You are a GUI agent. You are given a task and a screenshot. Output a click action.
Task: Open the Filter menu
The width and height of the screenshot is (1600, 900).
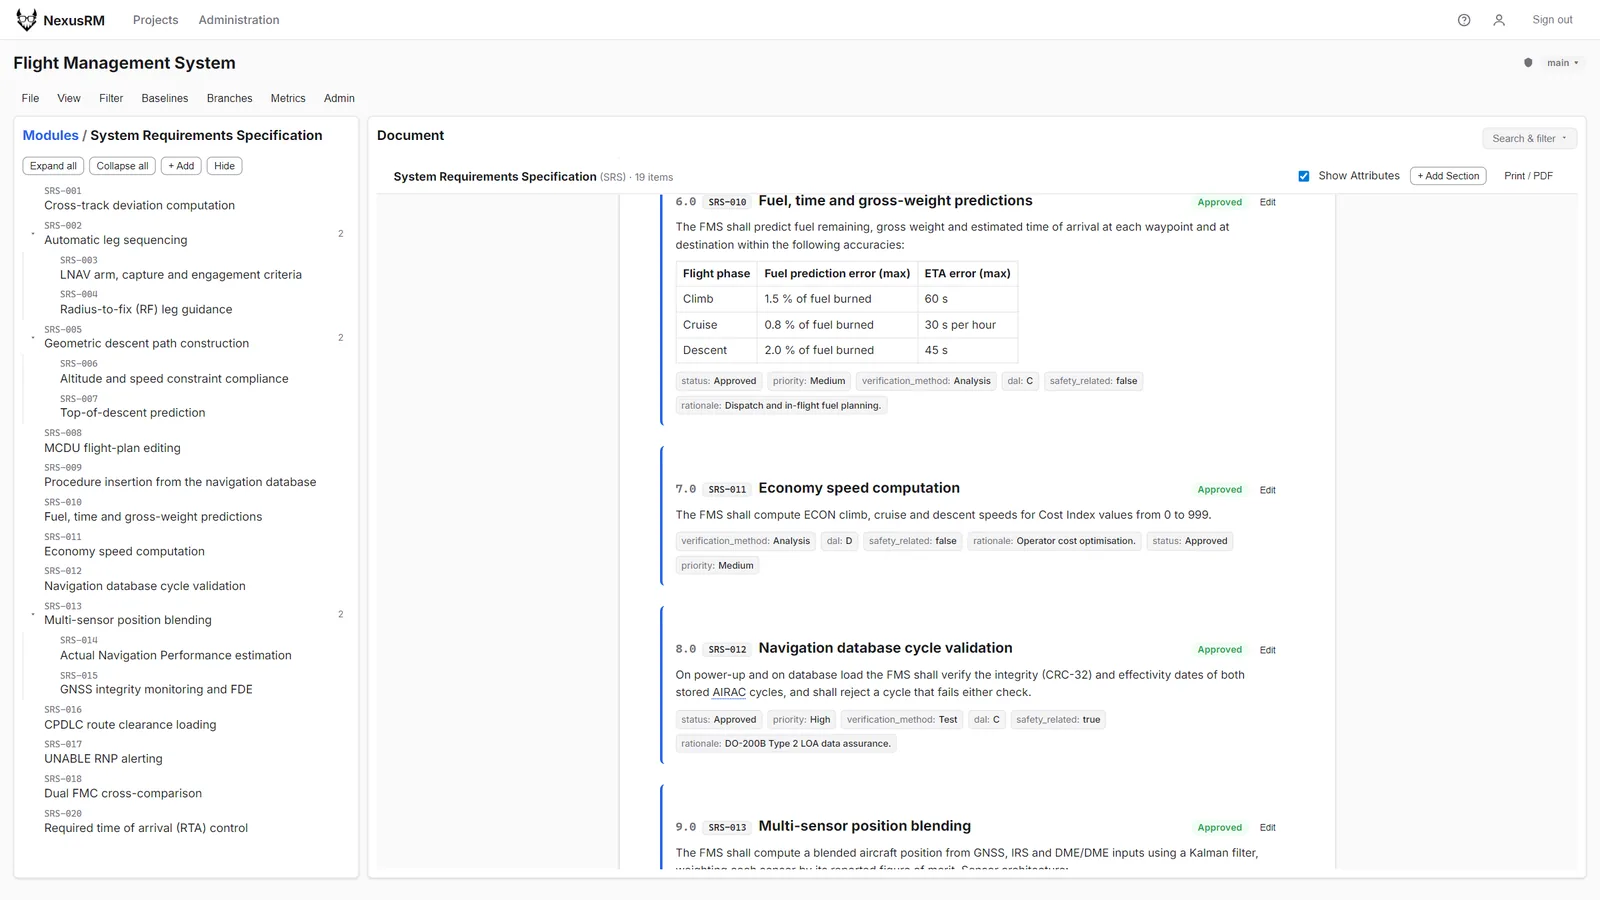click(111, 98)
